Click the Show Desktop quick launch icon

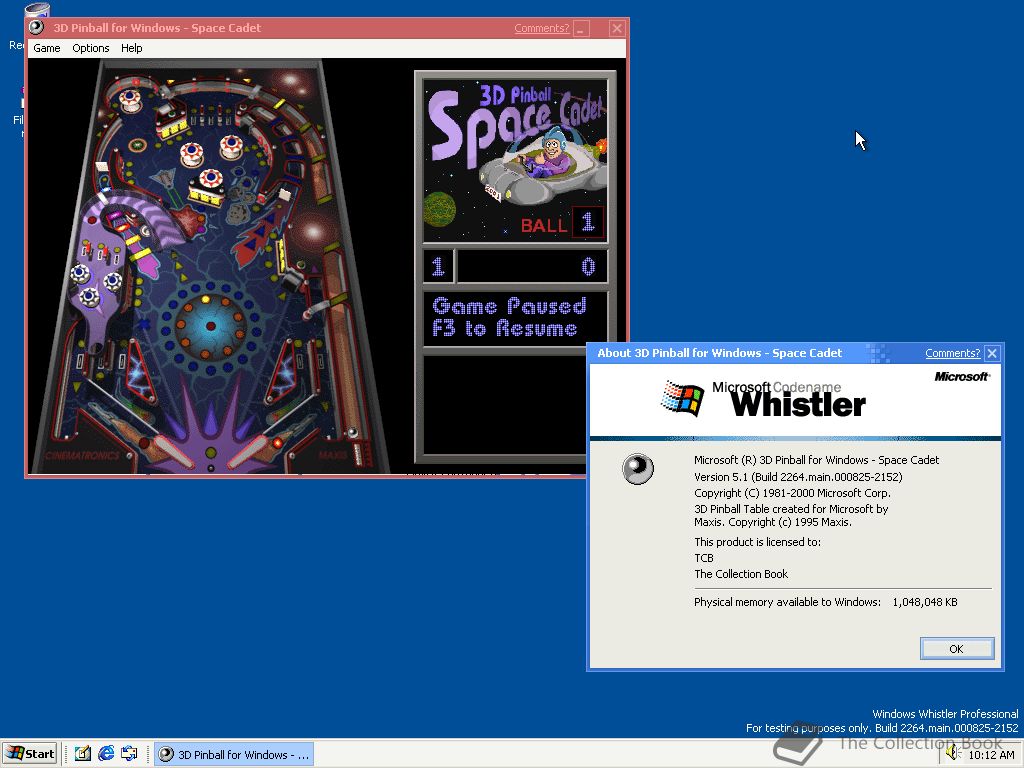click(x=82, y=754)
